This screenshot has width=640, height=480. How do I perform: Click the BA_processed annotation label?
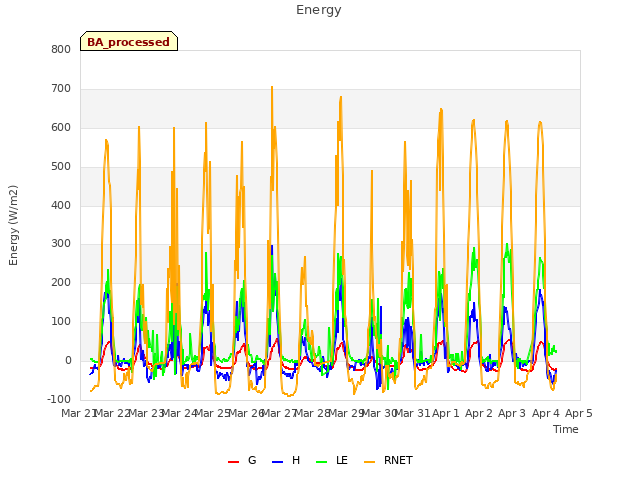[129, 42]
